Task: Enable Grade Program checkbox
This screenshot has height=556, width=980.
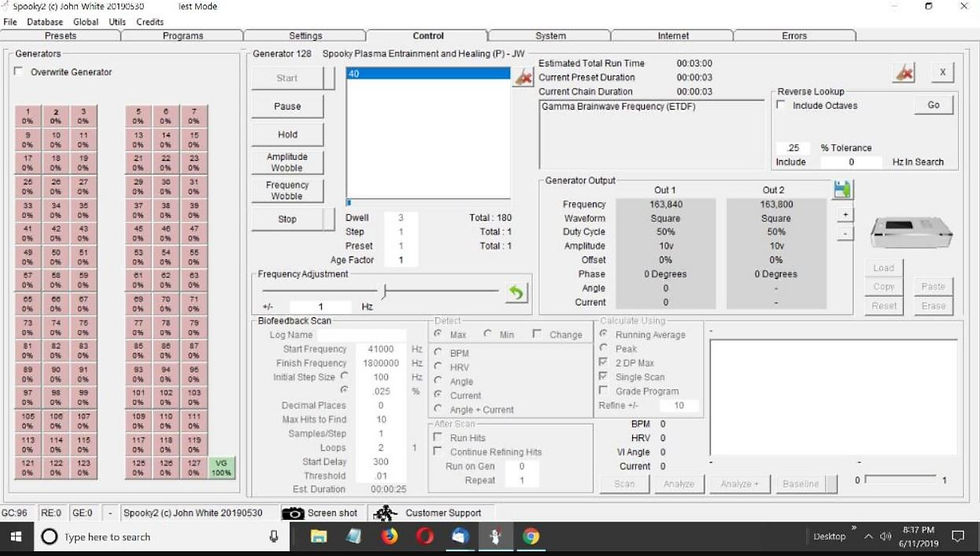Action: click(x=603, y=390)
